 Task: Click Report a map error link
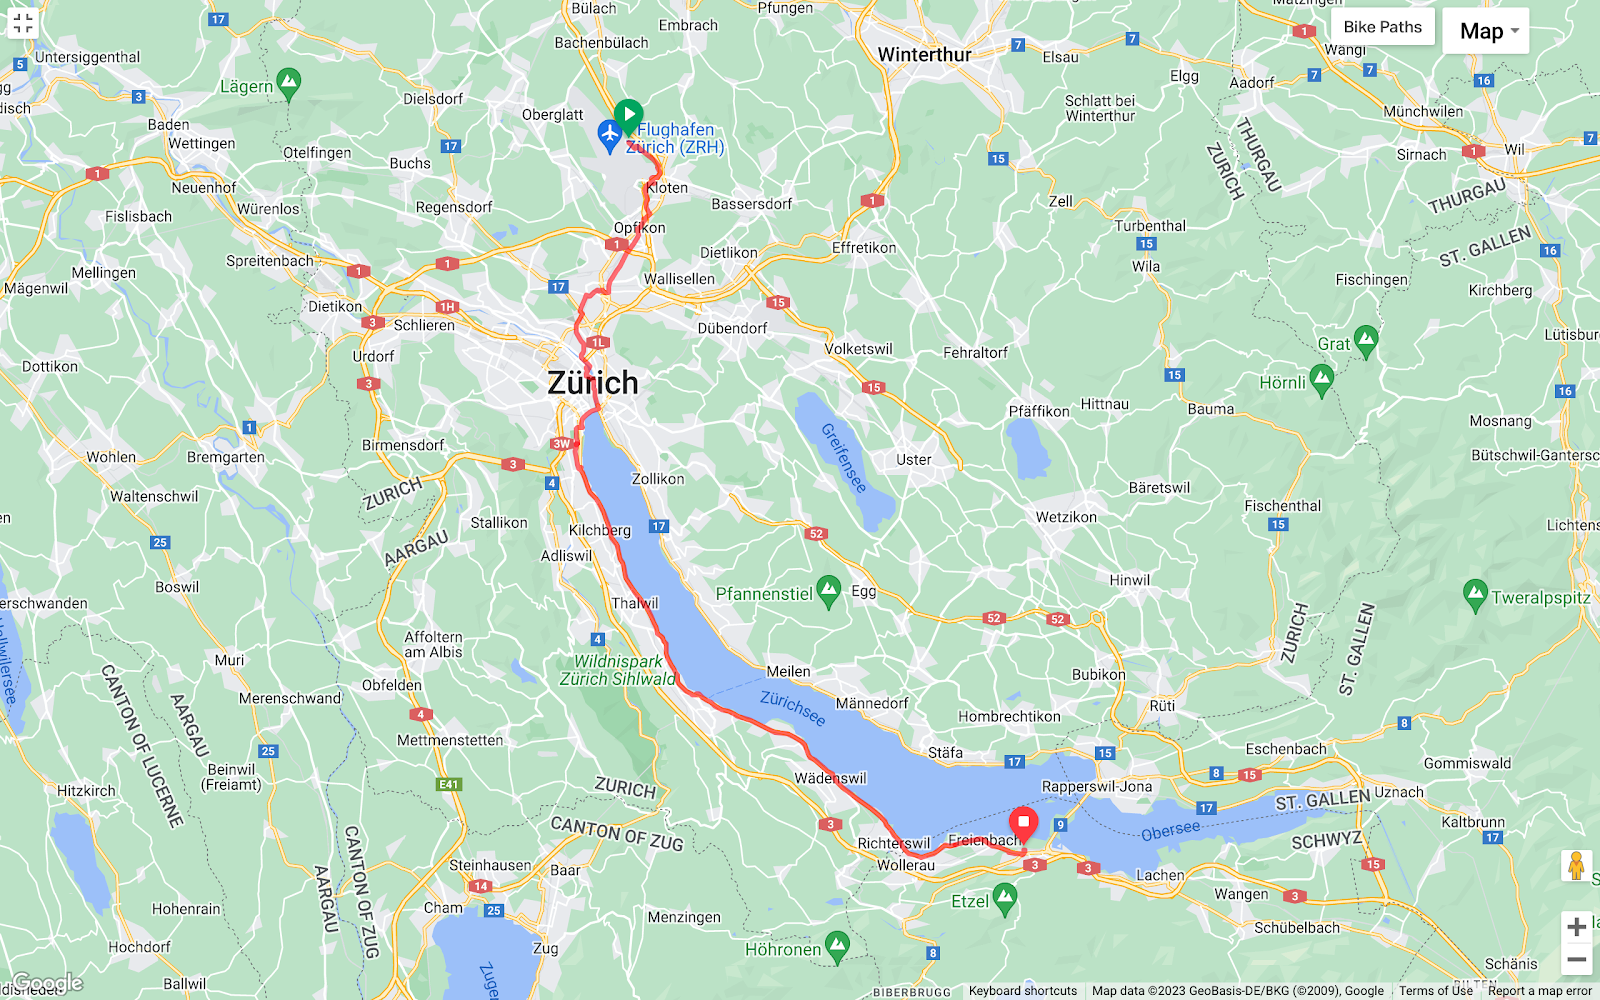[x=1540, y=991]
